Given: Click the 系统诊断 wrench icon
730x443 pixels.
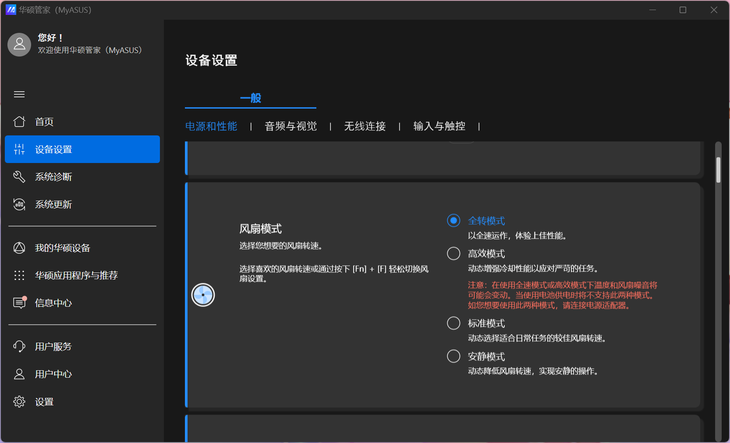Looking at the screenshot, I should [19, 177].
